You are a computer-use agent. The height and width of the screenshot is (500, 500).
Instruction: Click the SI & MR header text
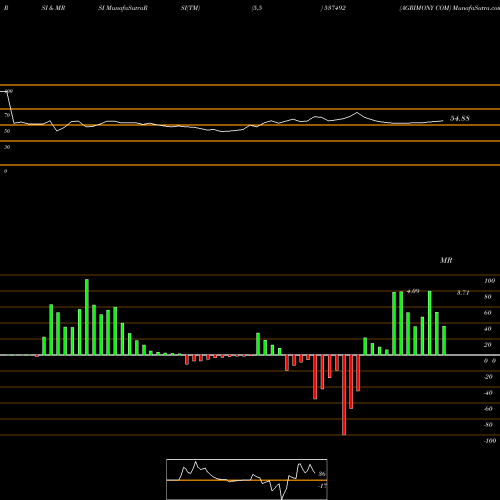coord(53,8)
